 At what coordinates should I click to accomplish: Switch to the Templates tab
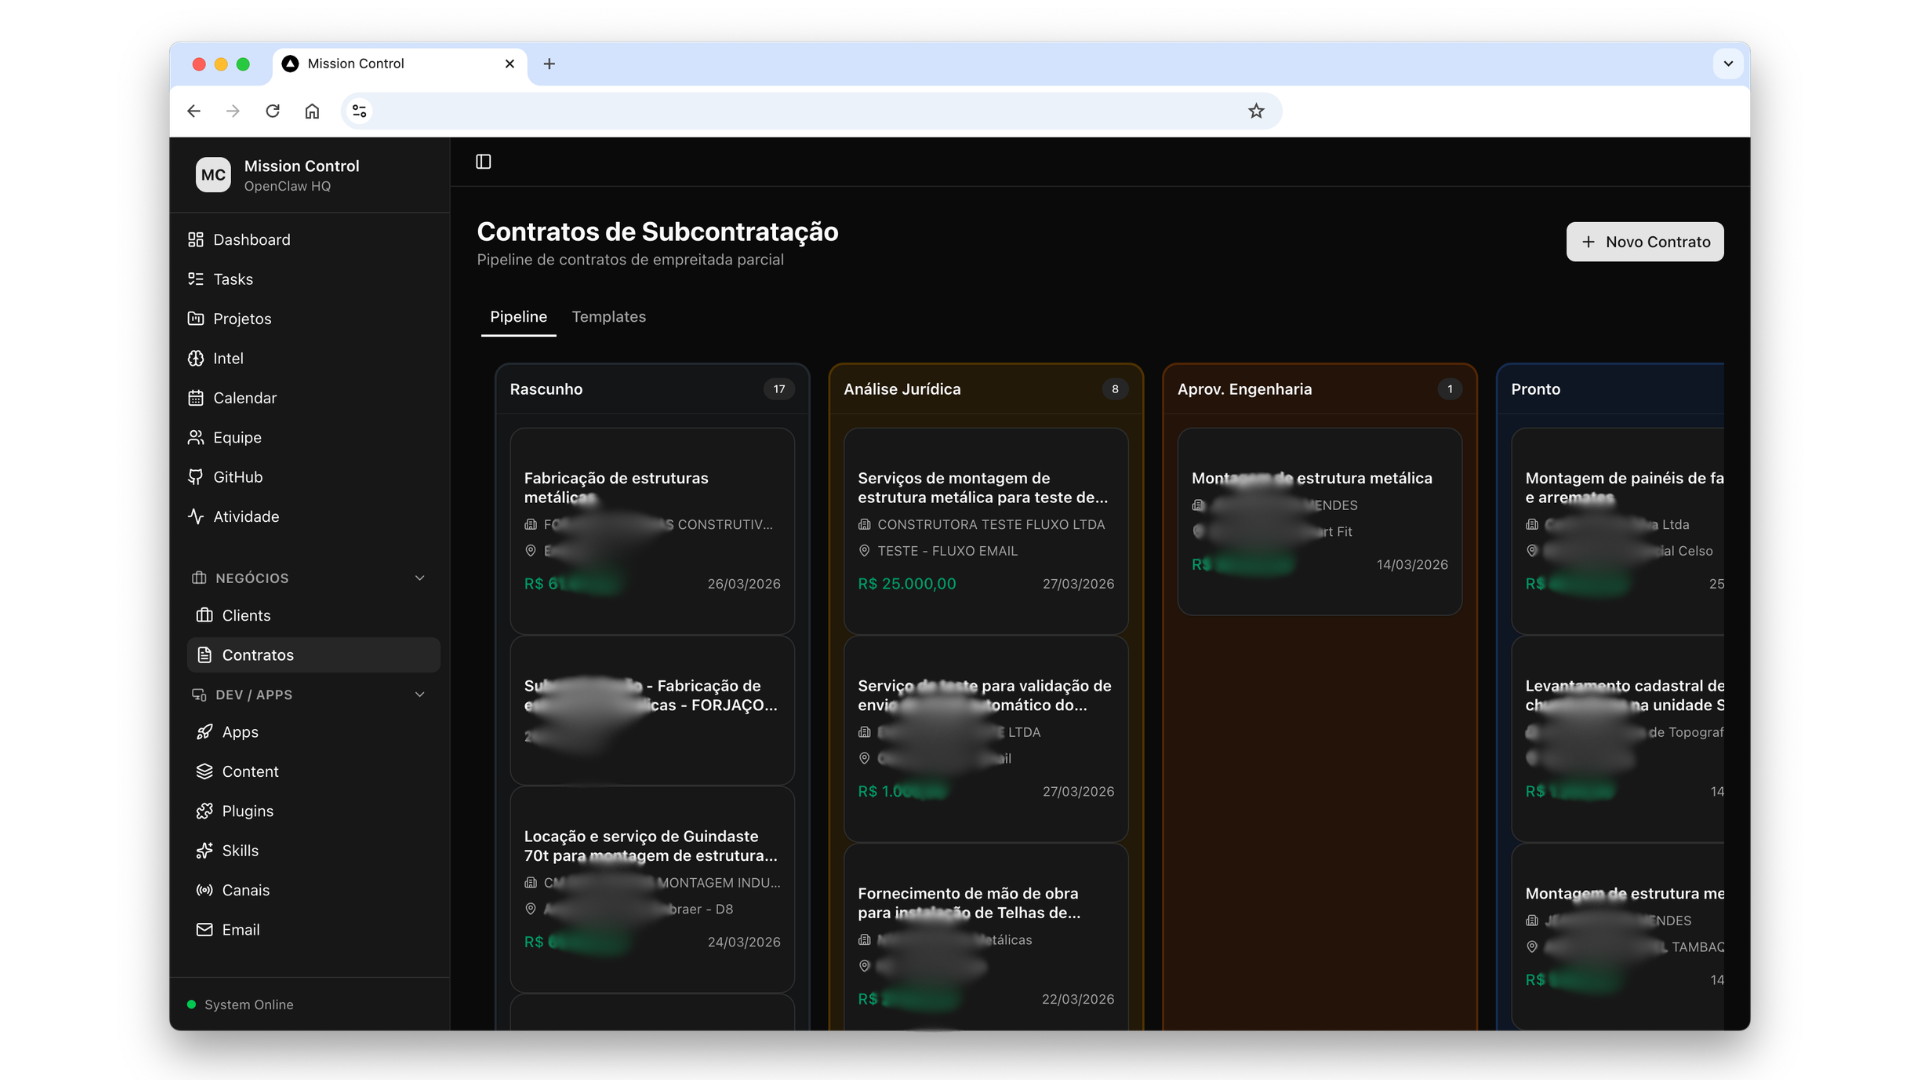pyautogui.click(x=608, y=316)
